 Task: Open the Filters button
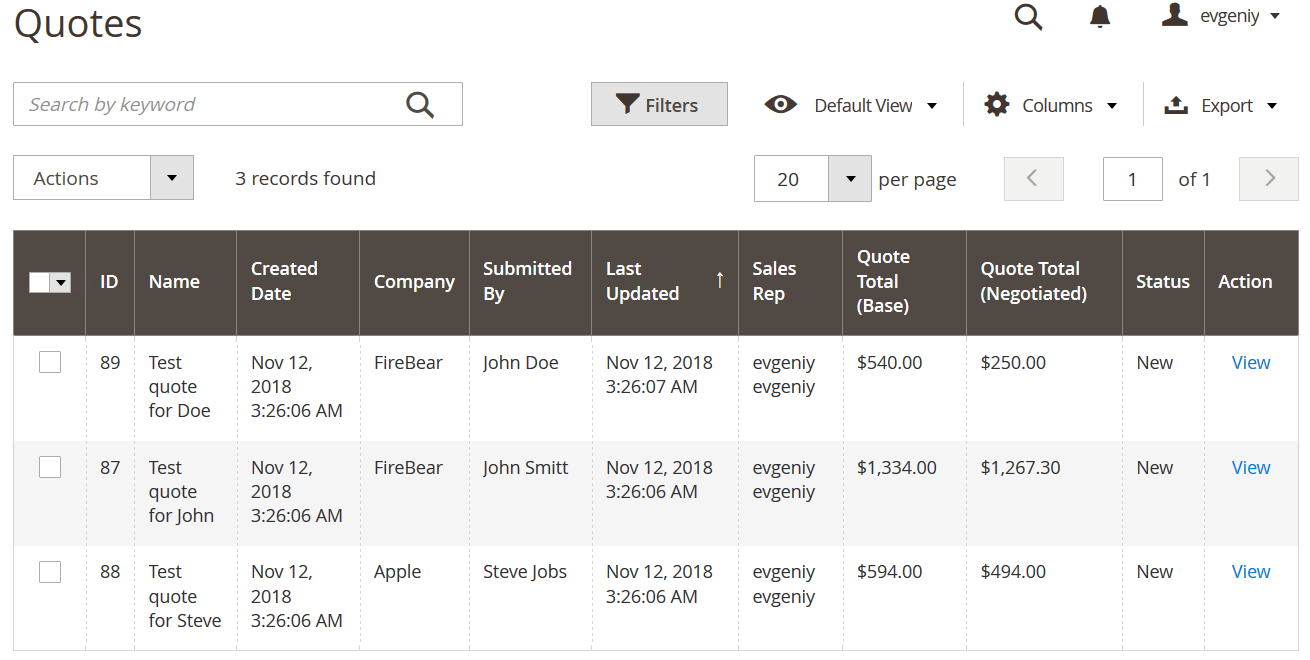(659, 105)
